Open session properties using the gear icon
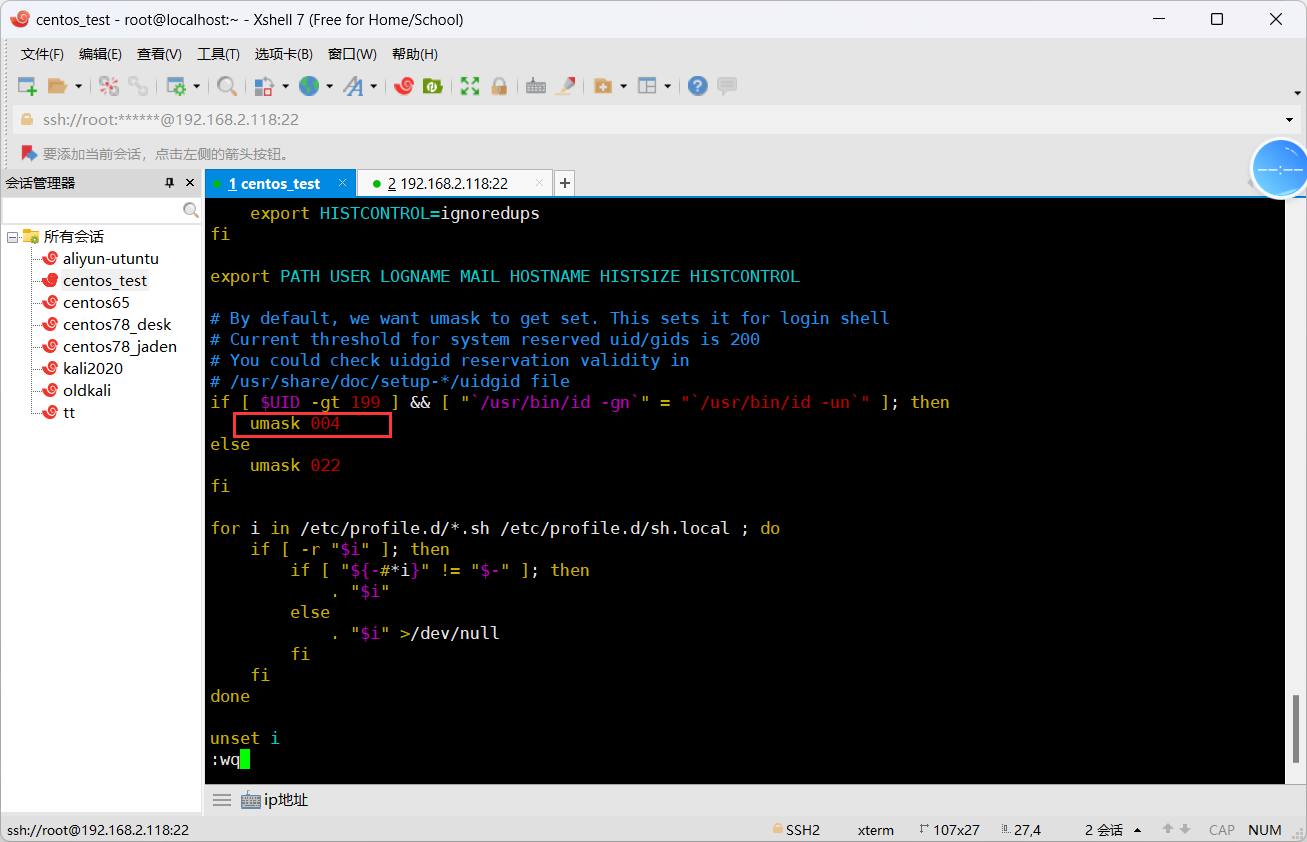 pos(176,86)
